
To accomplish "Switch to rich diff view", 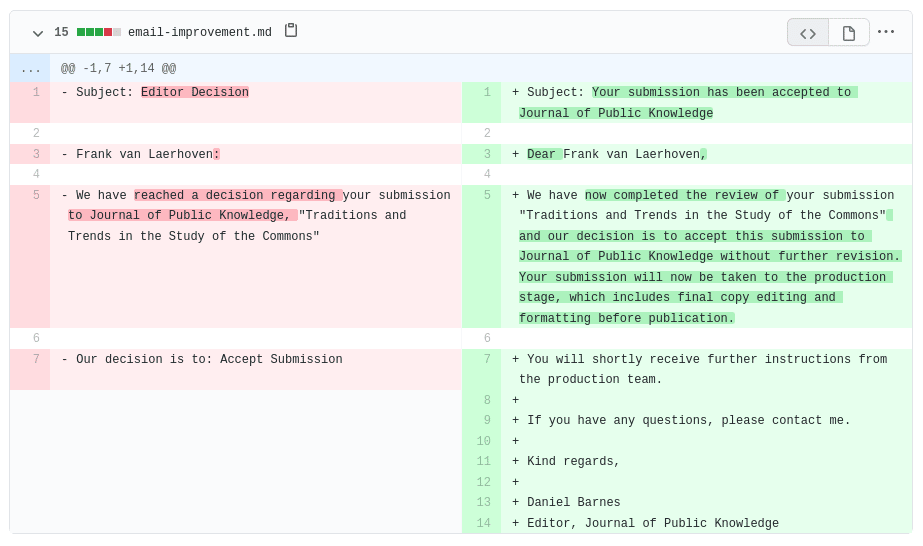I will (849, 33).
